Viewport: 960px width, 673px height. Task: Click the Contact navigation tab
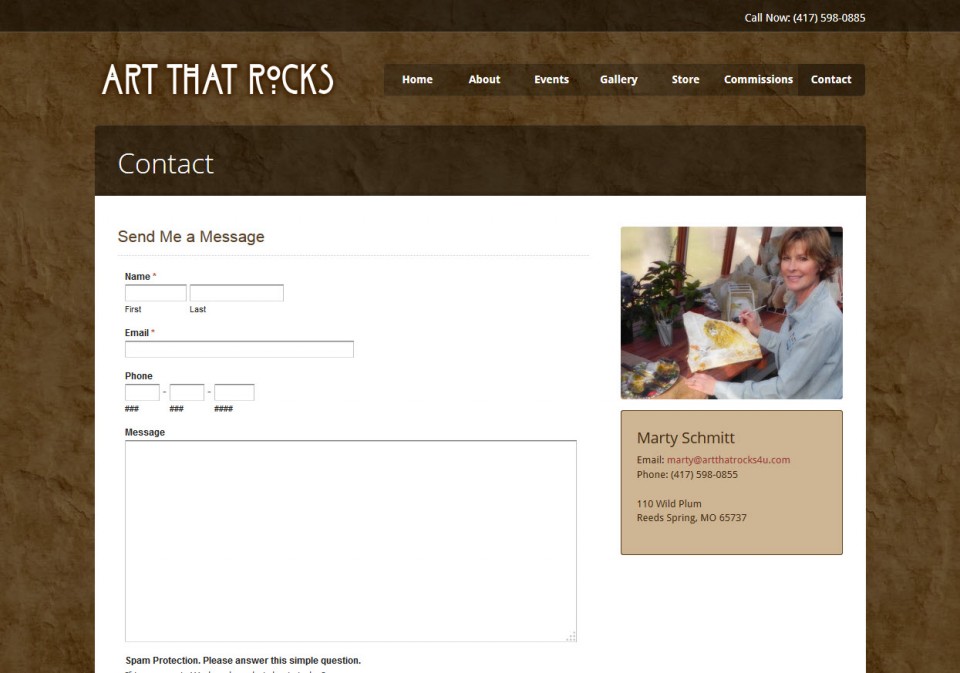831,80
